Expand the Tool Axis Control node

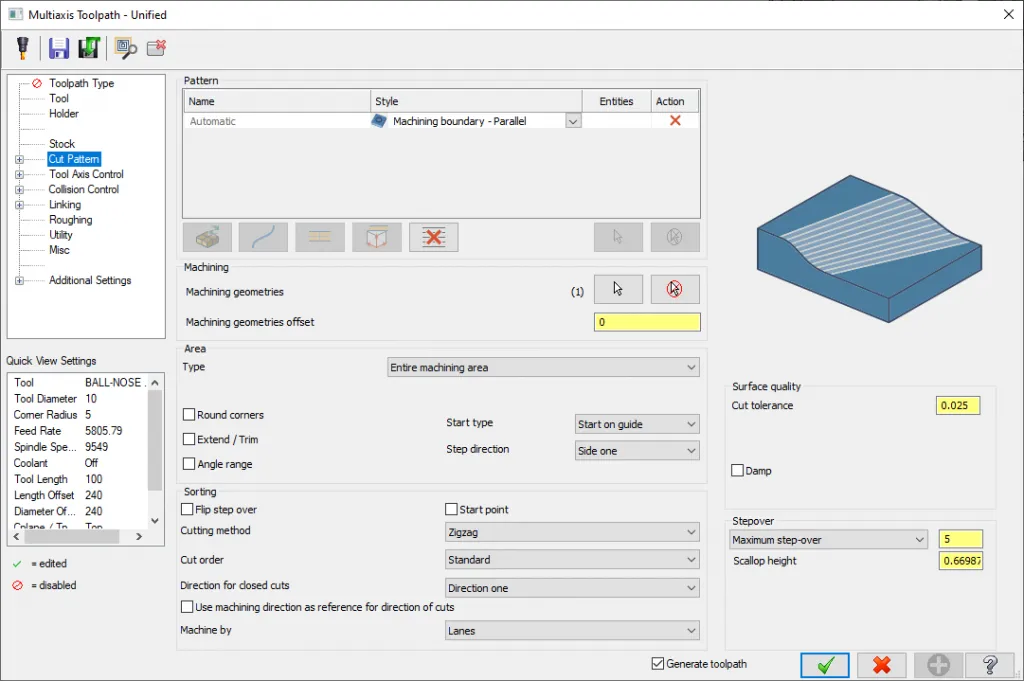[20, 174]
